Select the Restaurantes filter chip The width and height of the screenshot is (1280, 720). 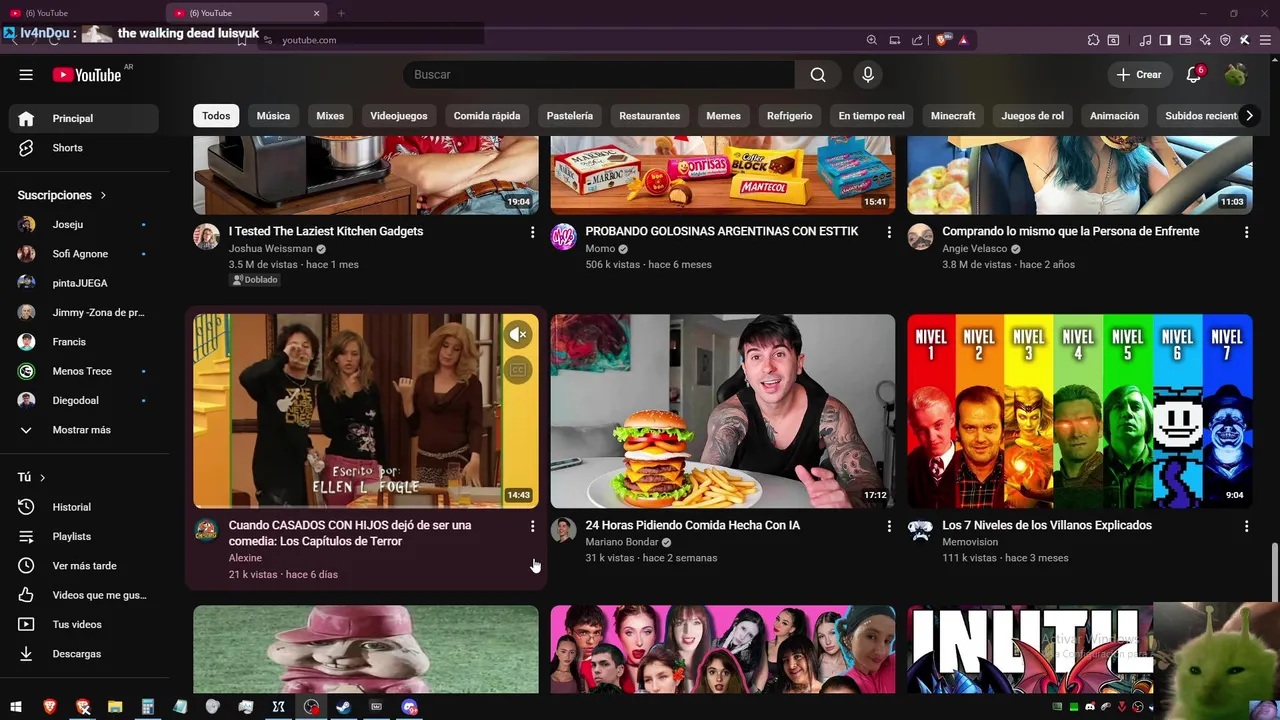650,116
